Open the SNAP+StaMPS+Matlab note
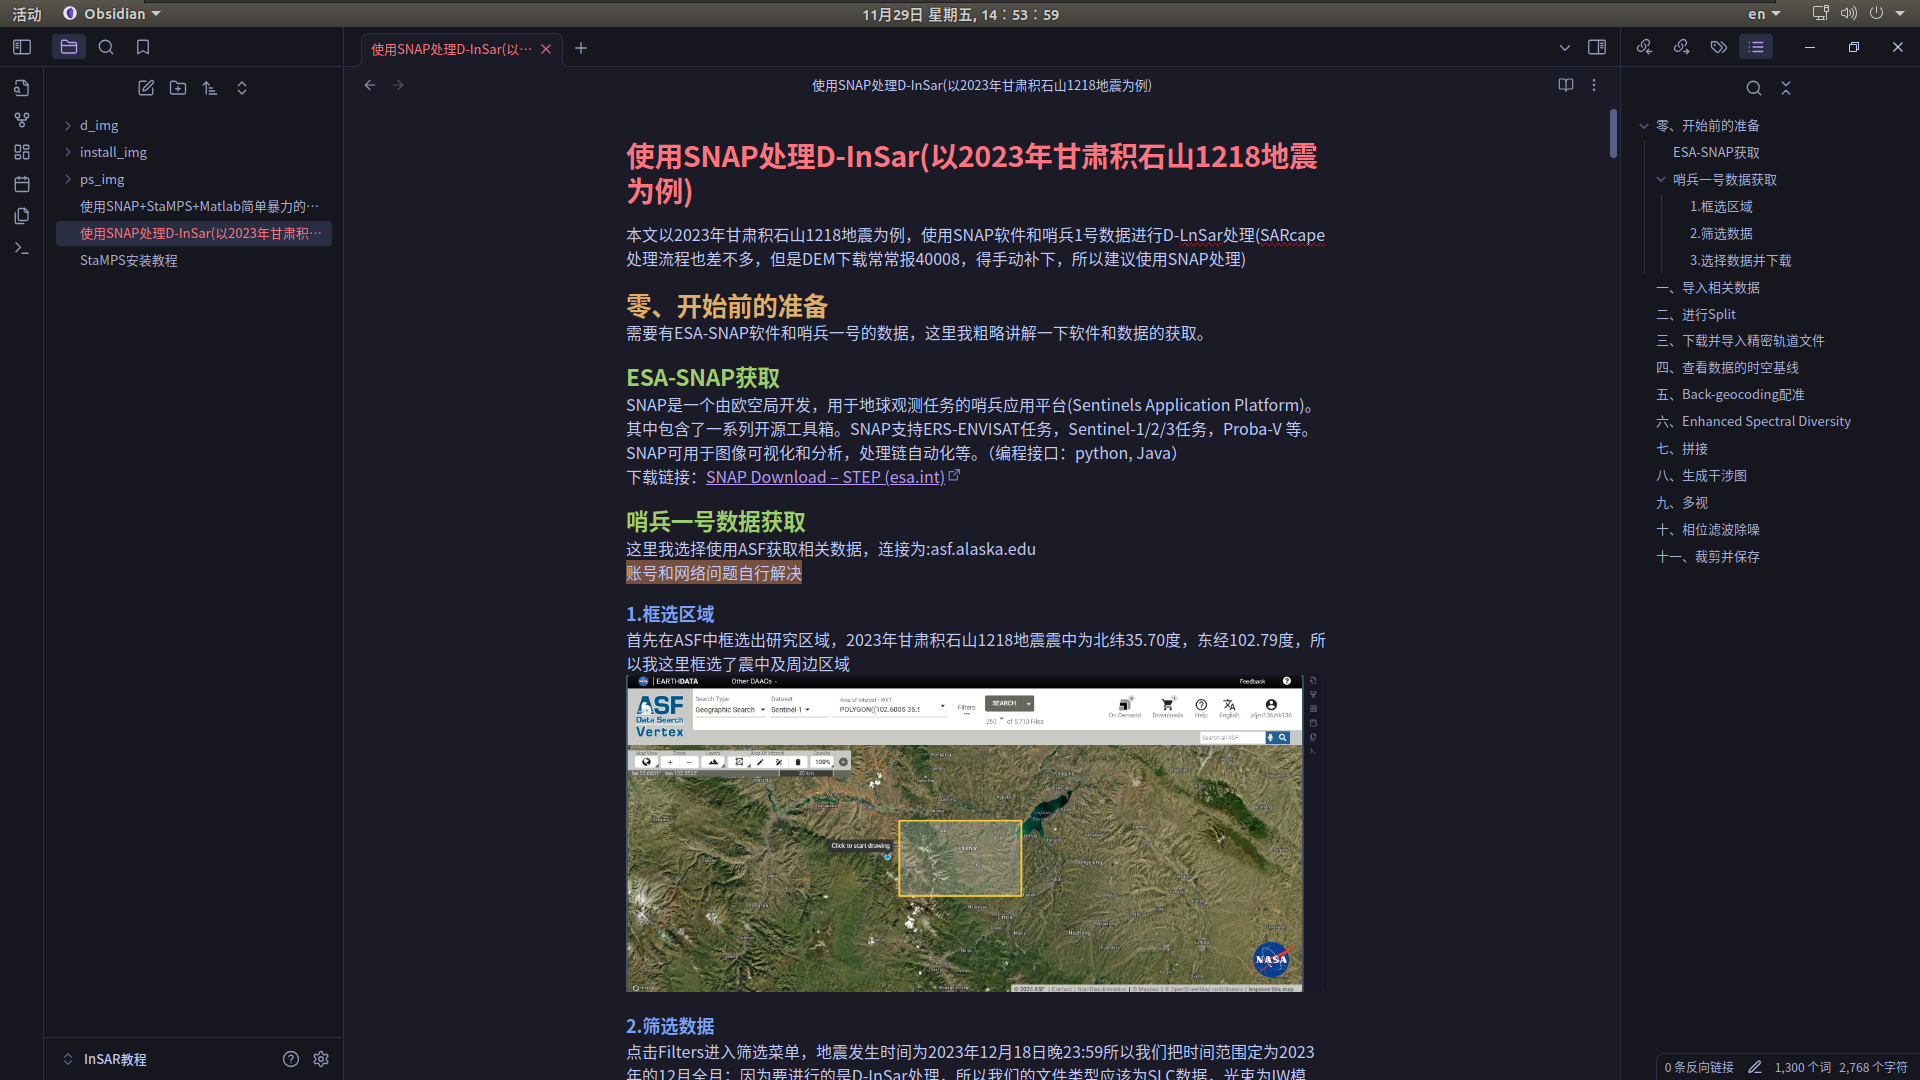The image size is (1920, 1080). [x=194, y=206]
